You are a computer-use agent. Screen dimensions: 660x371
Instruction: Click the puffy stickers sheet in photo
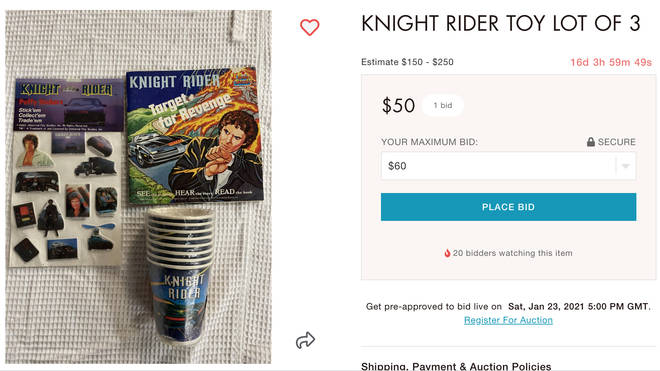pos(66,172)
